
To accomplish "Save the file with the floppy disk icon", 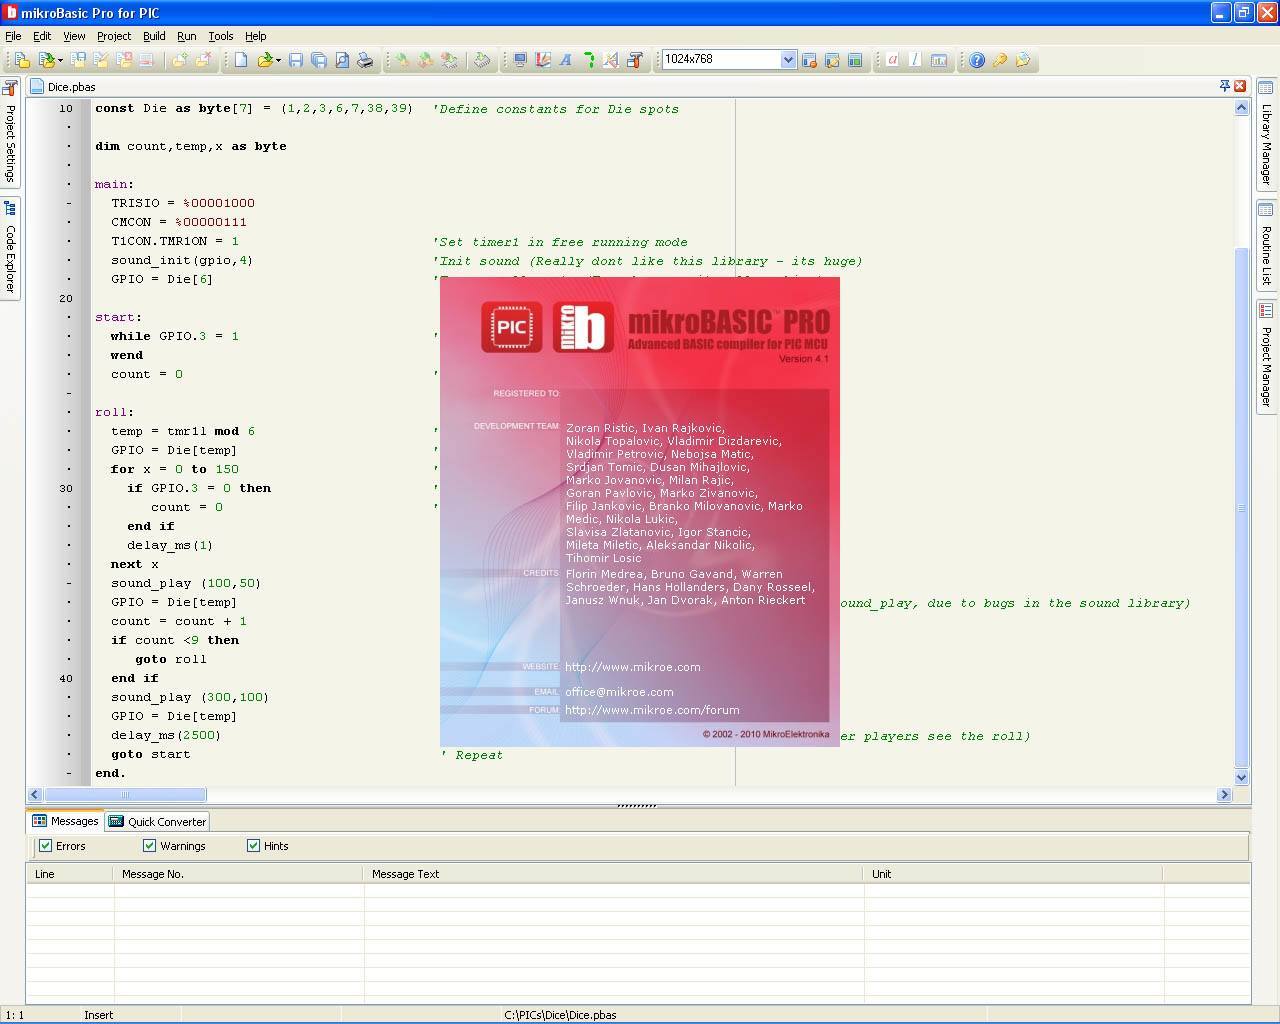I will click(296, 60).
